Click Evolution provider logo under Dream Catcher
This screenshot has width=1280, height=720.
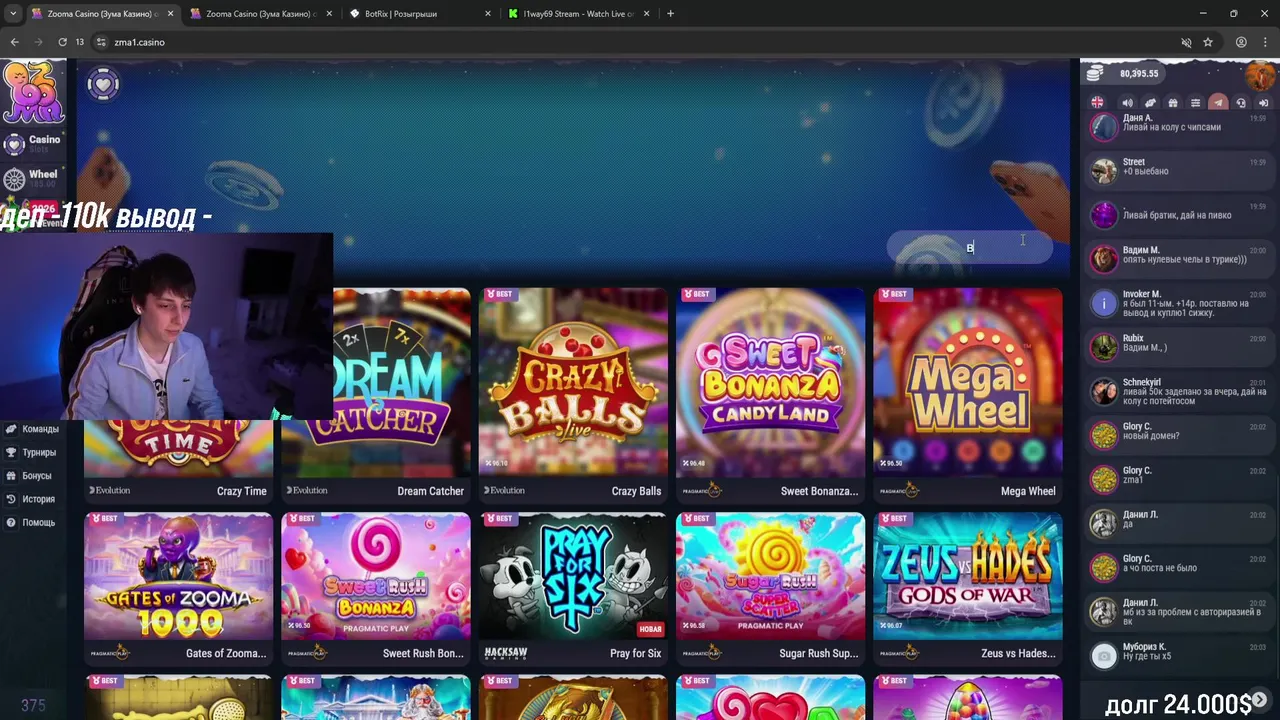click(x=307, y=490)
